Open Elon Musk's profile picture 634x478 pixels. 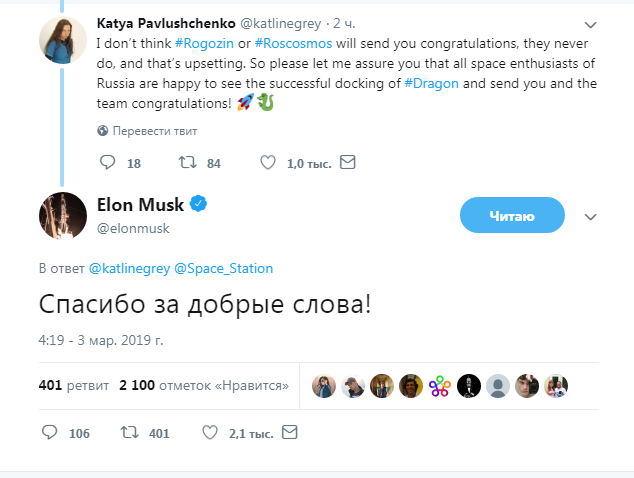coord(62,215)
